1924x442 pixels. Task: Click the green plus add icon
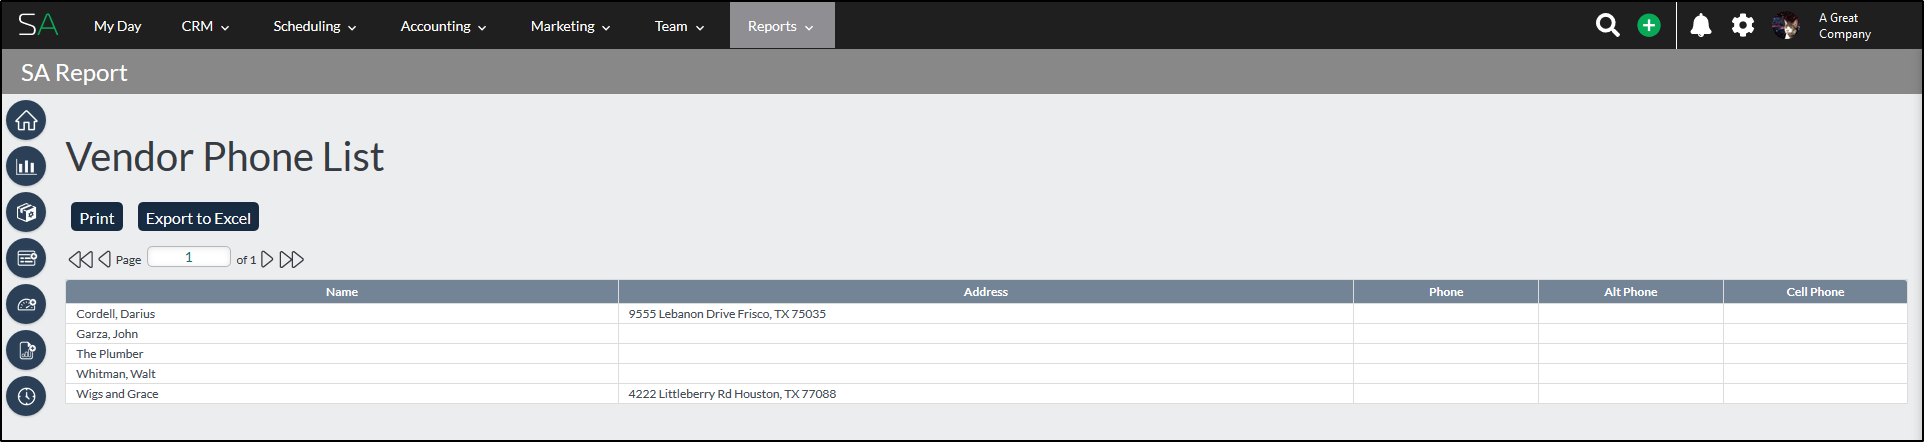click(1649, 25)
